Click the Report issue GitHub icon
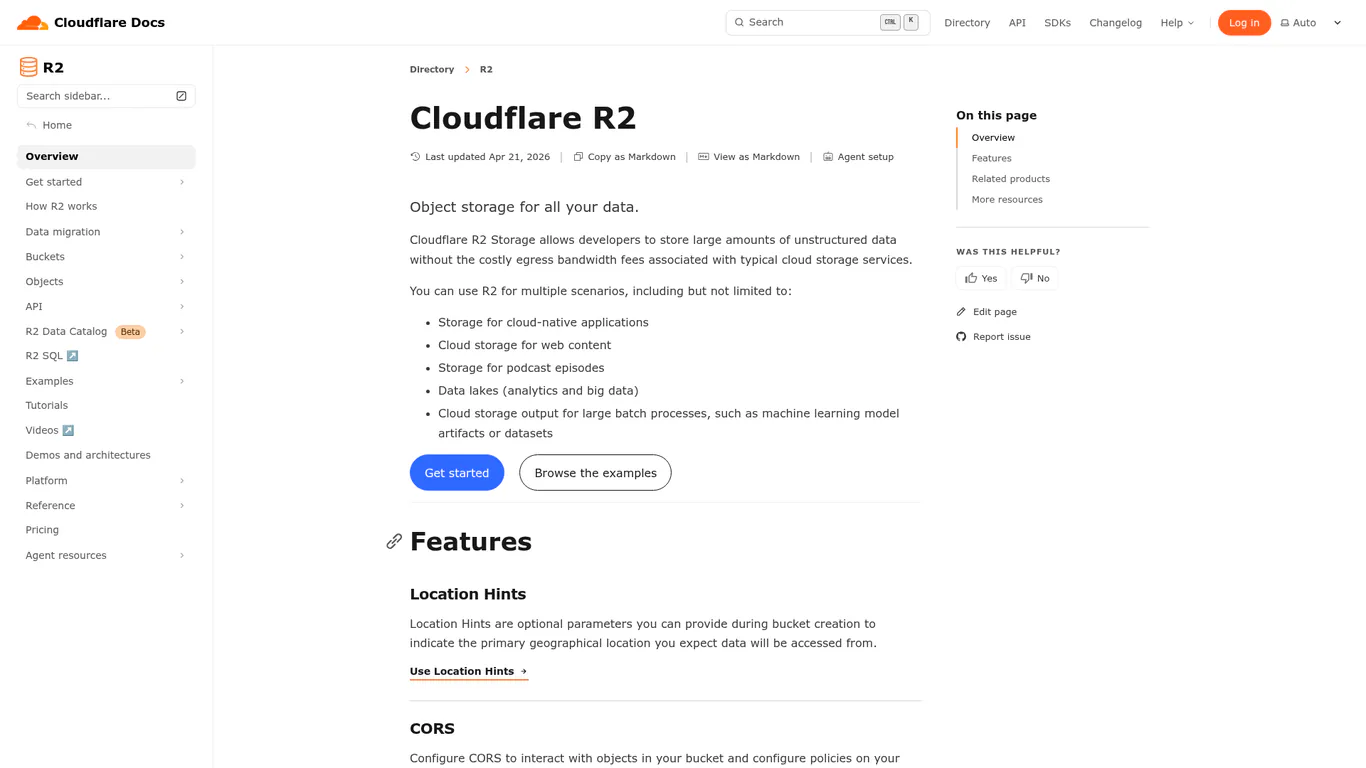Image resolution: width=1366 pixels, height=768 pixels. coord(961,337)
